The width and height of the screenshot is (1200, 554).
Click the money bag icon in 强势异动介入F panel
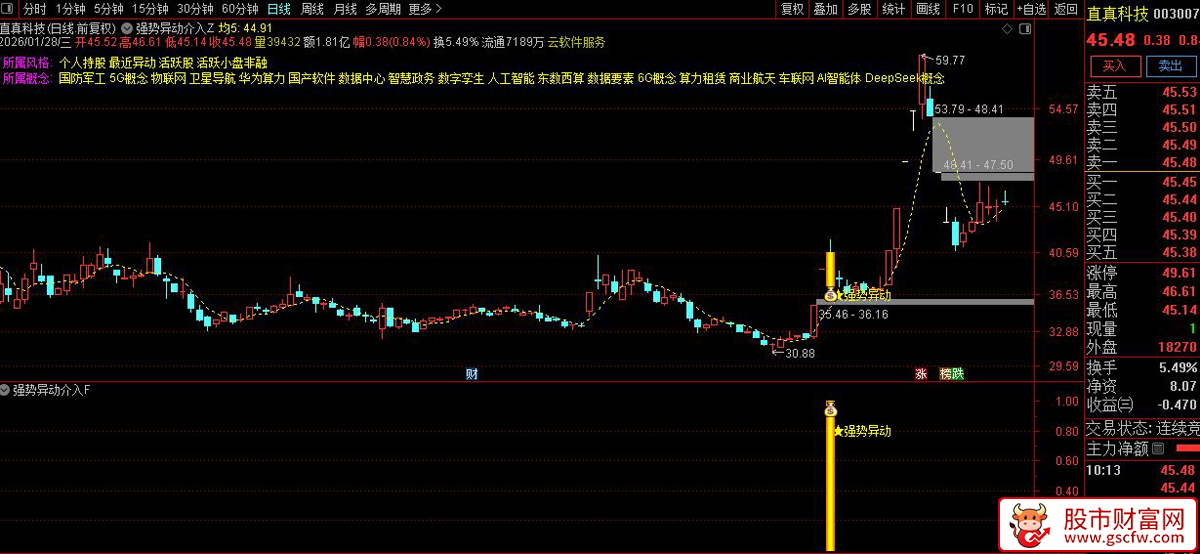point(830,408)
